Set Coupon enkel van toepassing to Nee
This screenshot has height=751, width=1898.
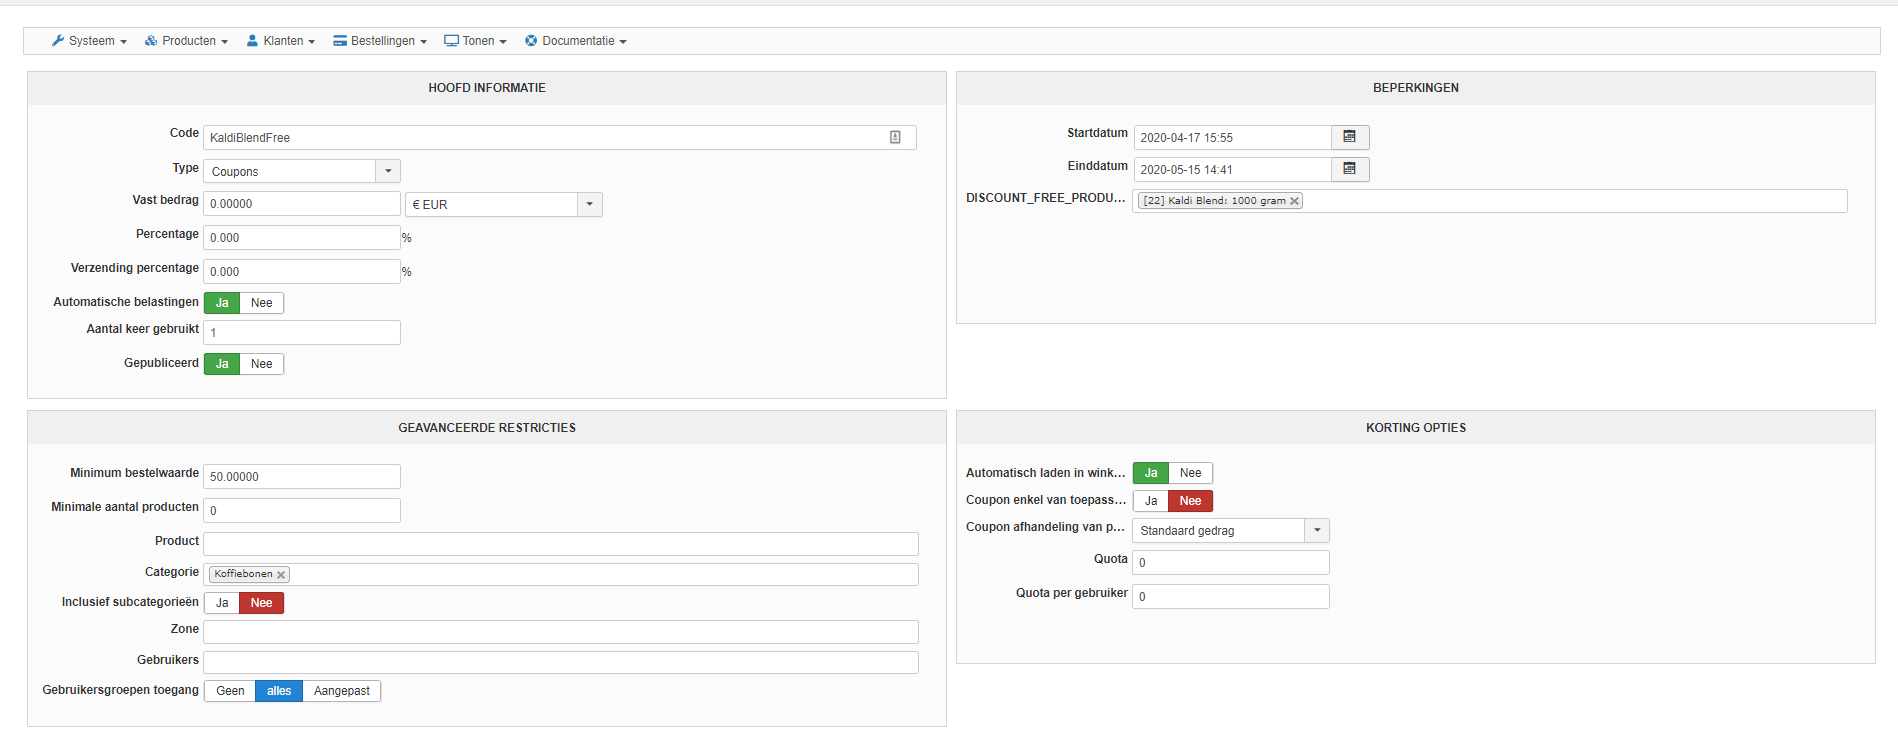(x=1191, y=501)
